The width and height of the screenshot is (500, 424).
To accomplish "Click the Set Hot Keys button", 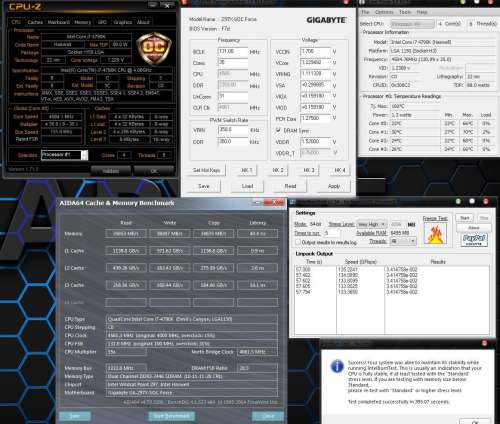I will point(207,170).
